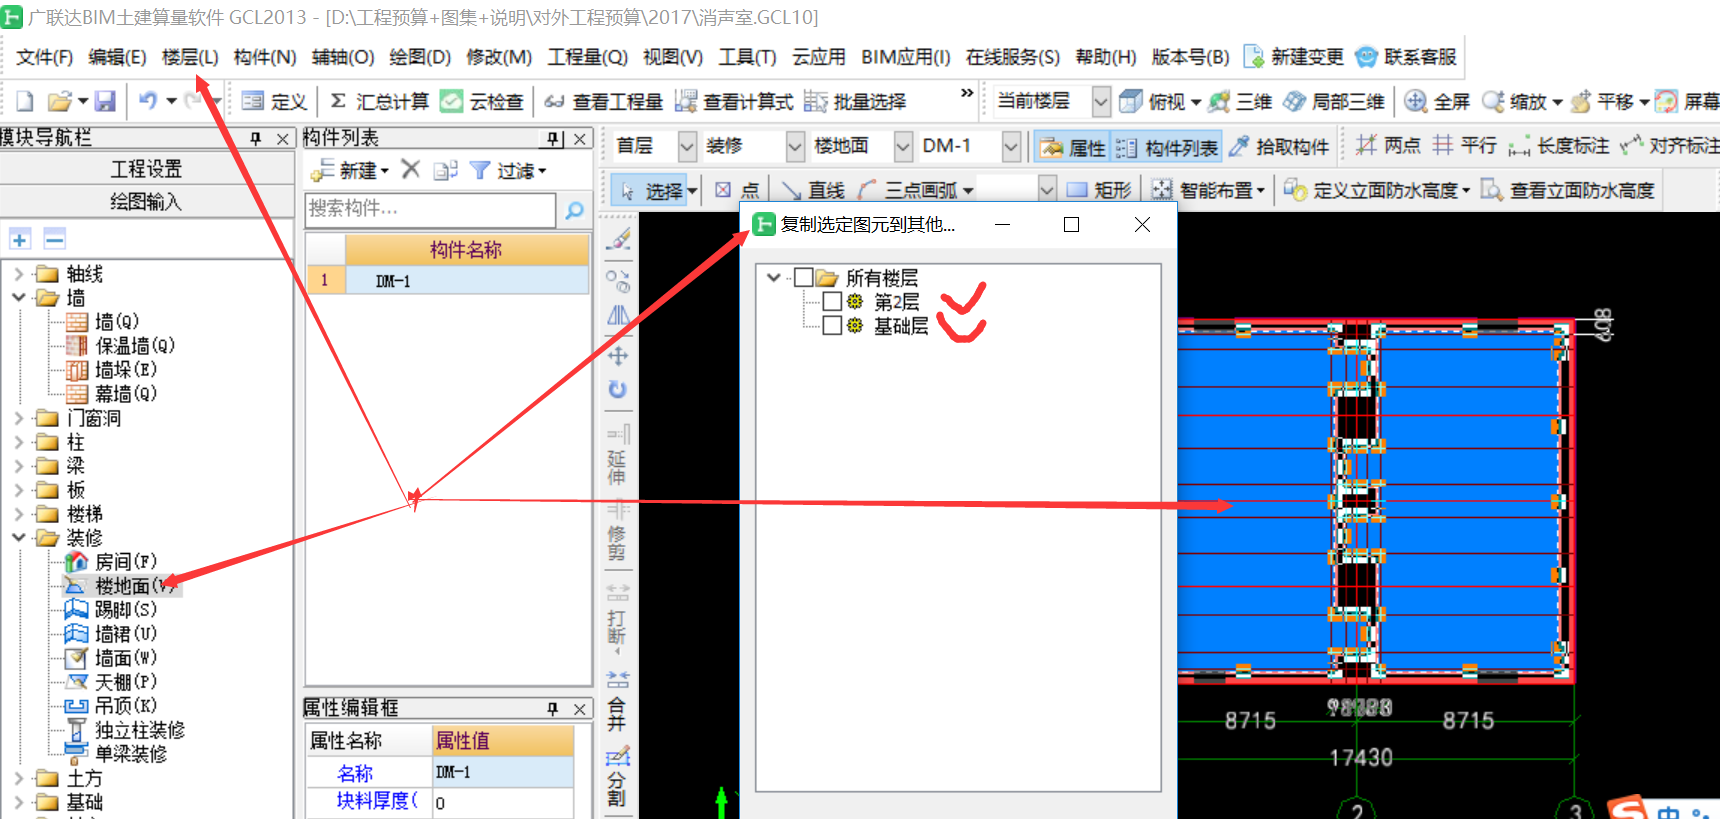Screen dimensions: 1720x819
Task: Toggle the 构件列表 component list button
Action: 1166,147
